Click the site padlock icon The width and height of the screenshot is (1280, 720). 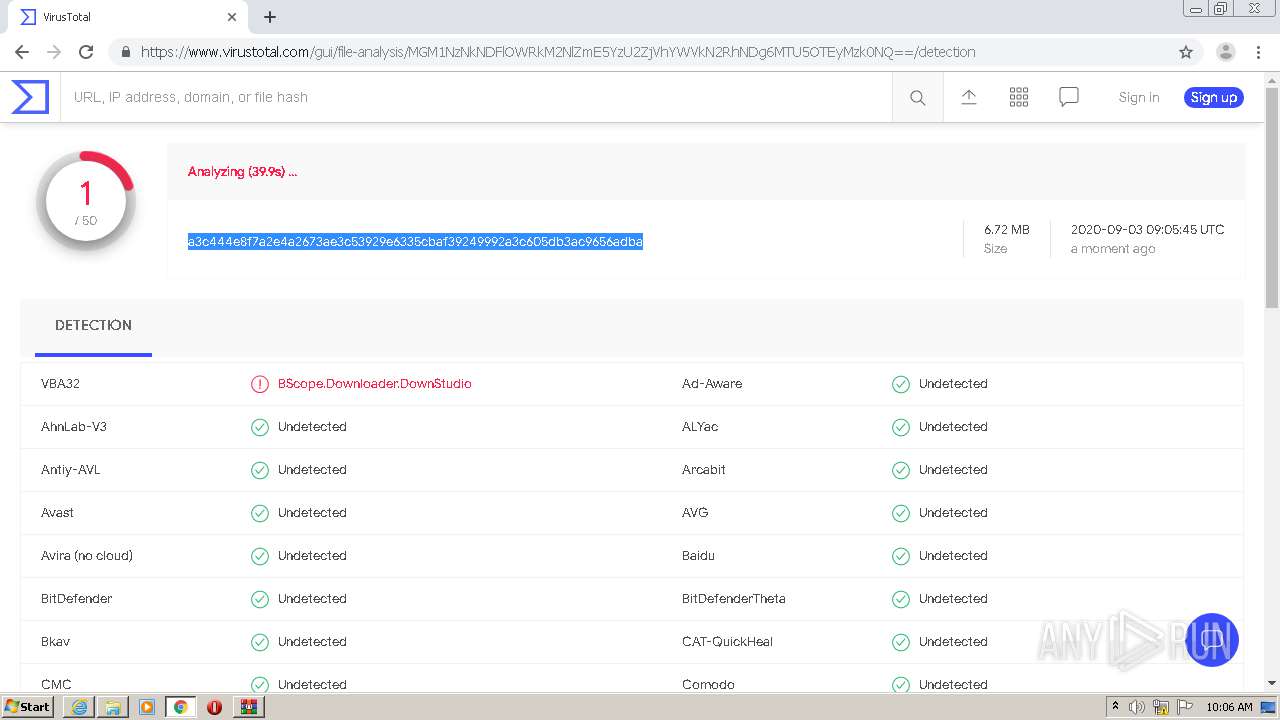pyautogui.click(x=125, y=52)
